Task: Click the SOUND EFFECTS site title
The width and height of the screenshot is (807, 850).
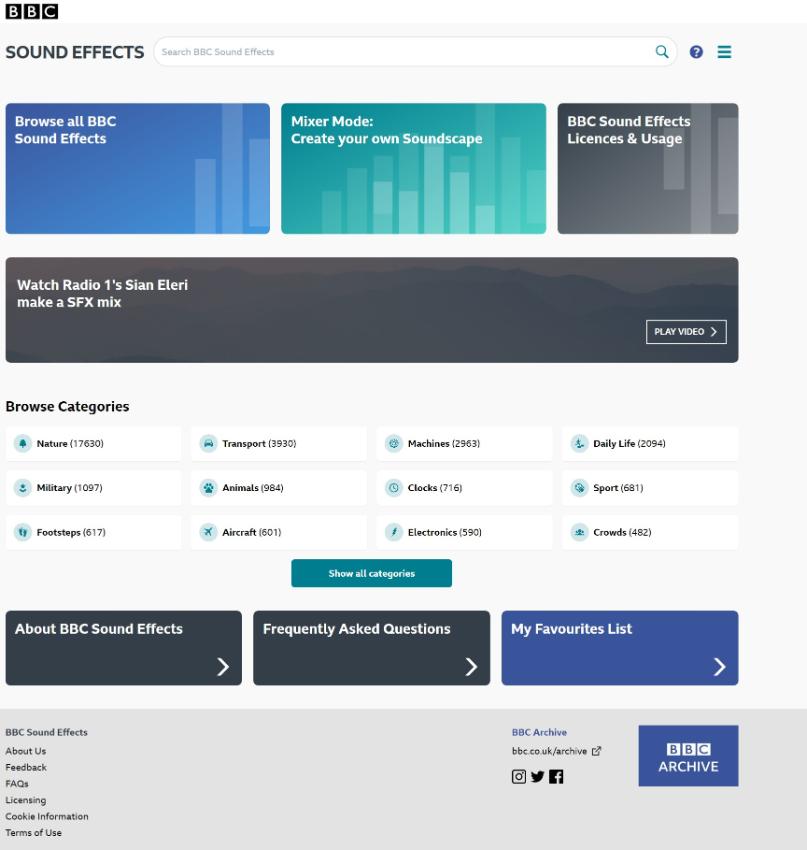Action: [75, 52]
